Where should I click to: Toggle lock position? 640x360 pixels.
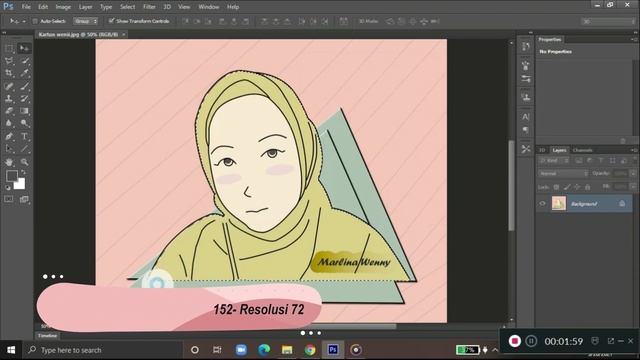coord(577,187)
